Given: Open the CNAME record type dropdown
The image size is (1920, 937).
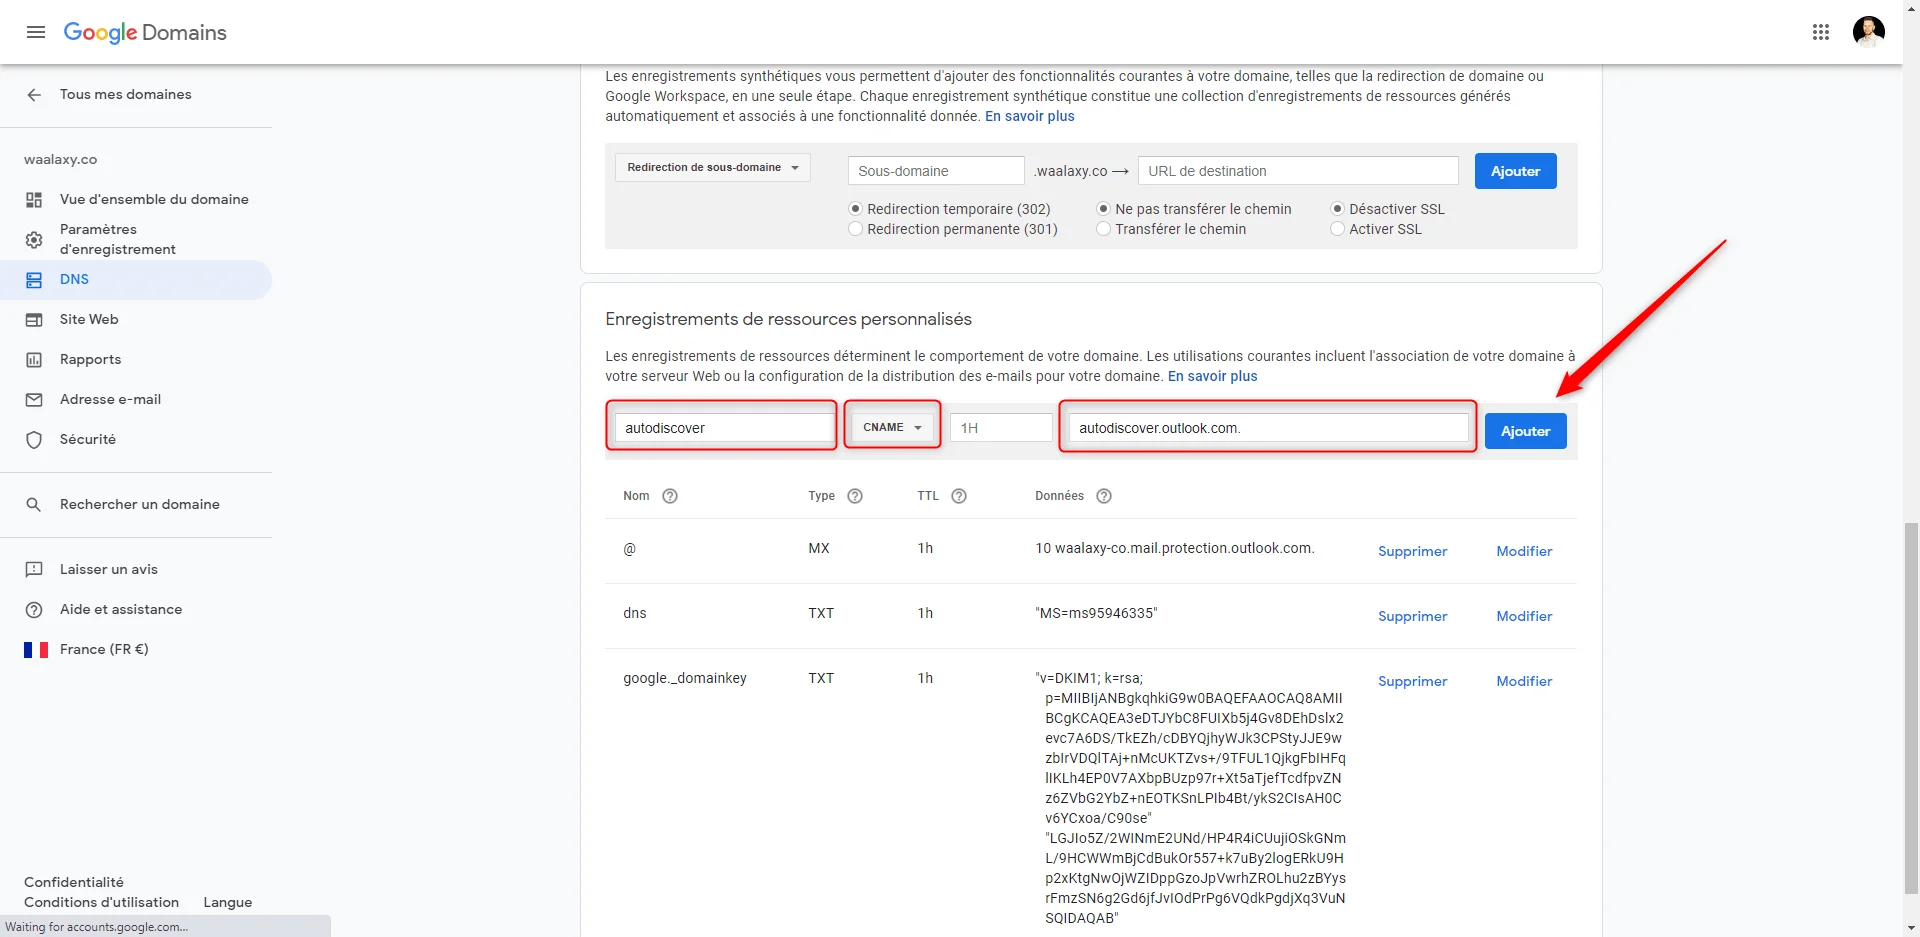Looking at the screenshot, I should pyautogui.click(x=892, y=428).
